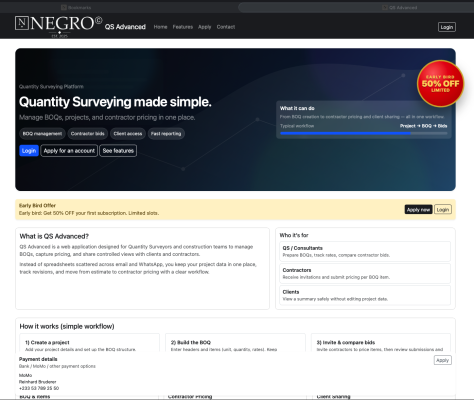The image size is (474, 400).
Task: Click Quantity Surveying made simple headline
Action: (x=115, y=102)
